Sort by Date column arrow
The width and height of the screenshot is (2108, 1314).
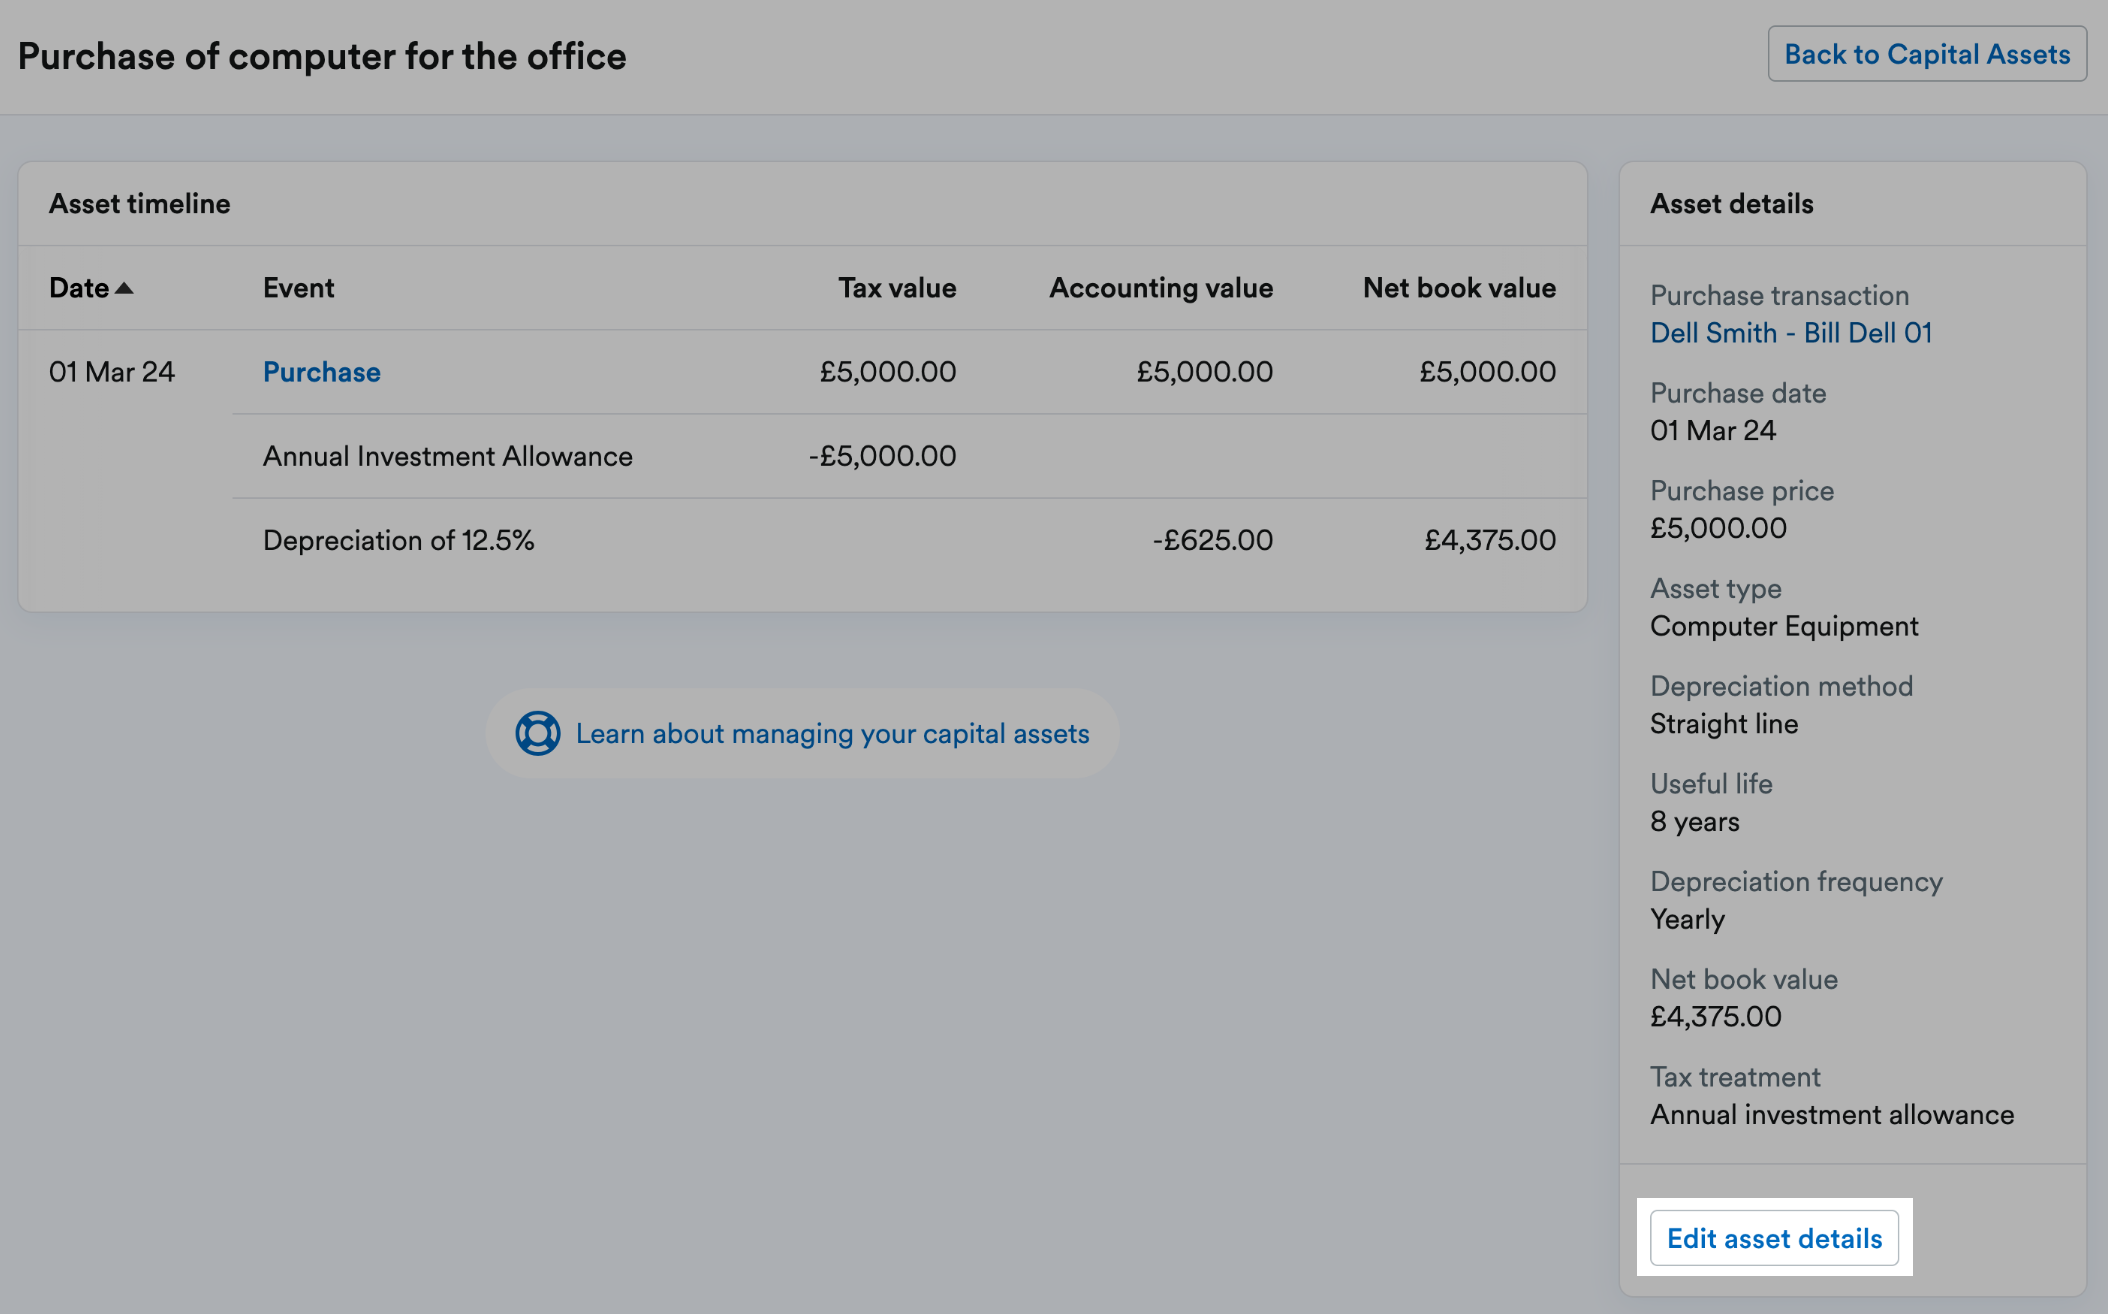[x=124, y=288]
